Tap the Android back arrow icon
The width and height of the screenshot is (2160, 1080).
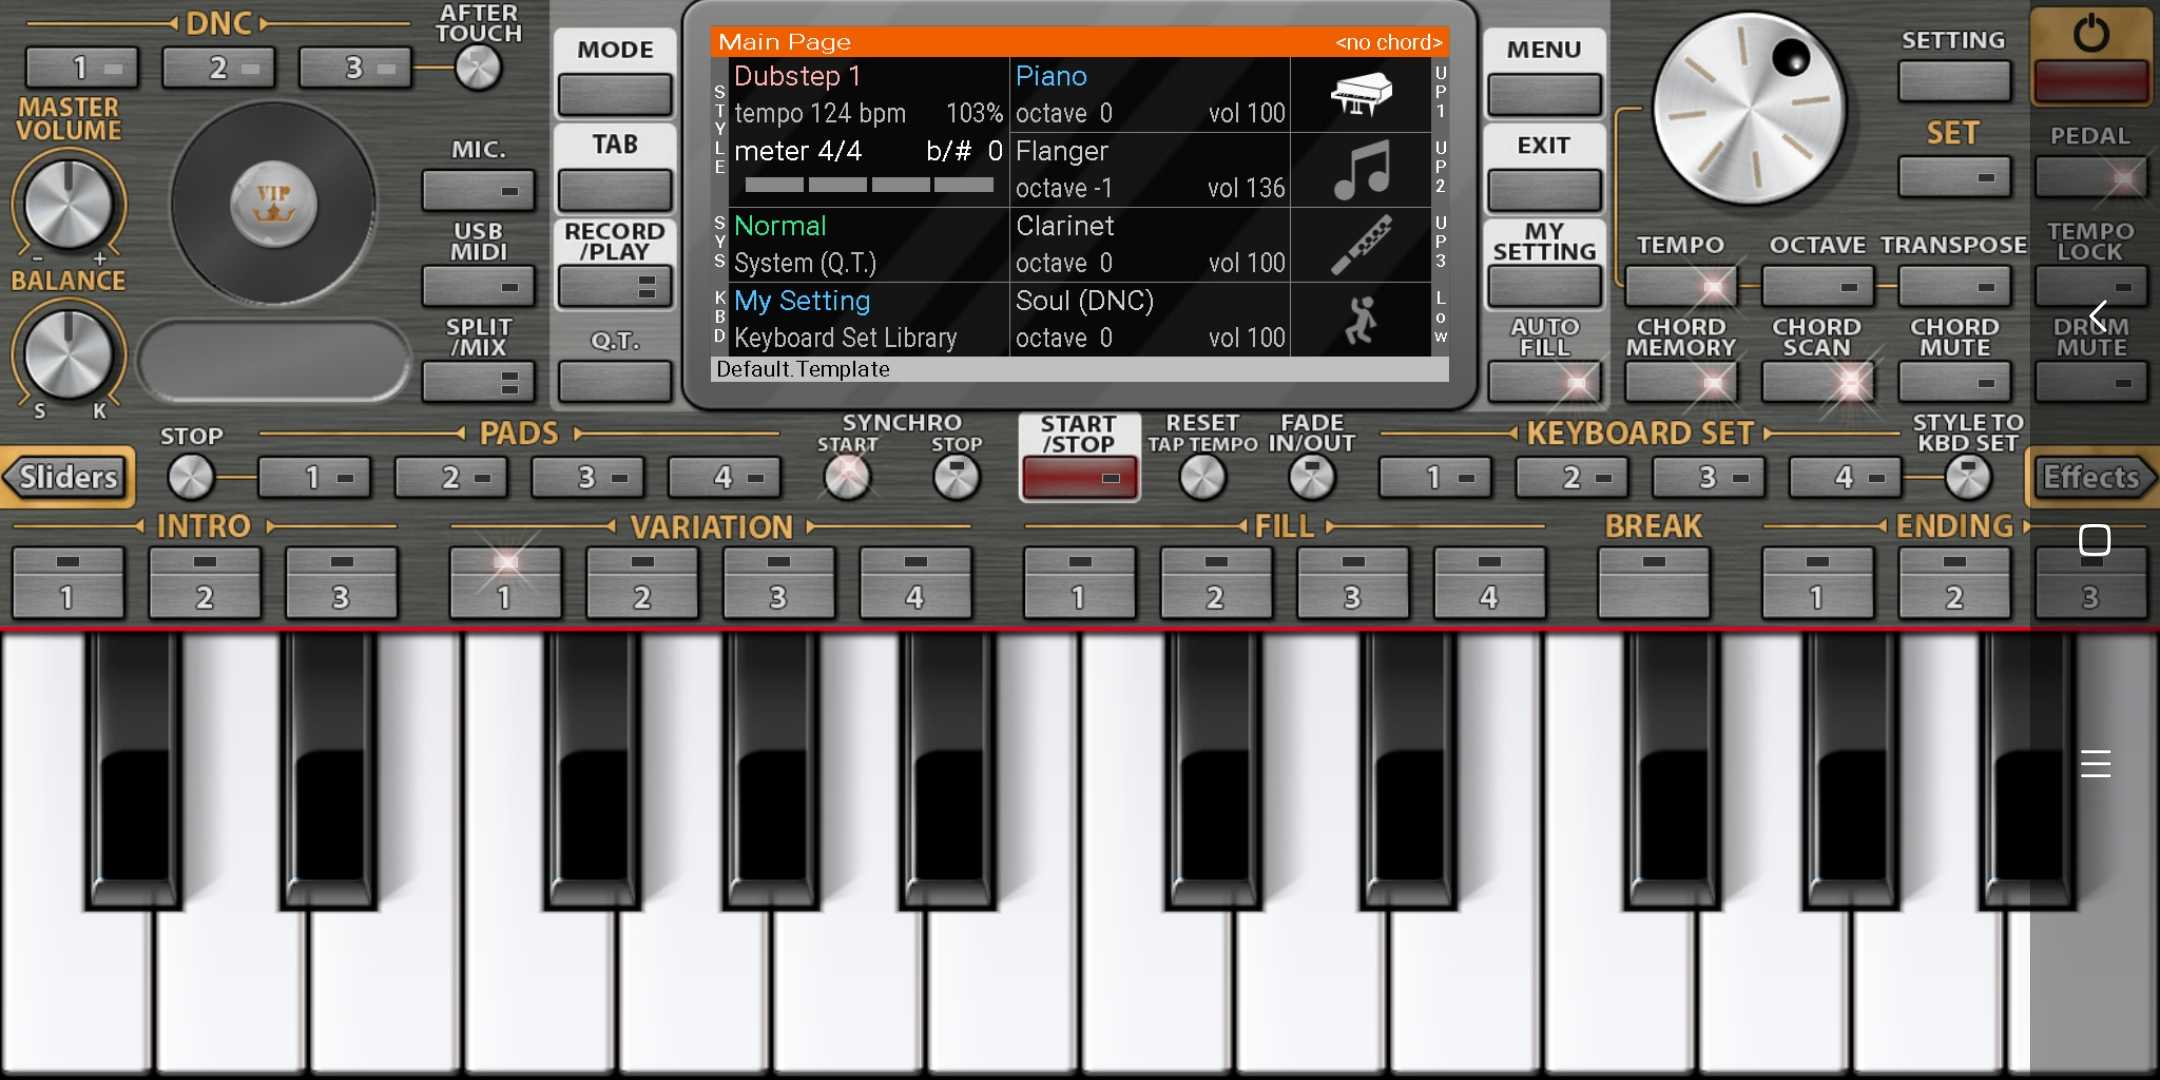pyautogui.click(x=2097, y=316)
